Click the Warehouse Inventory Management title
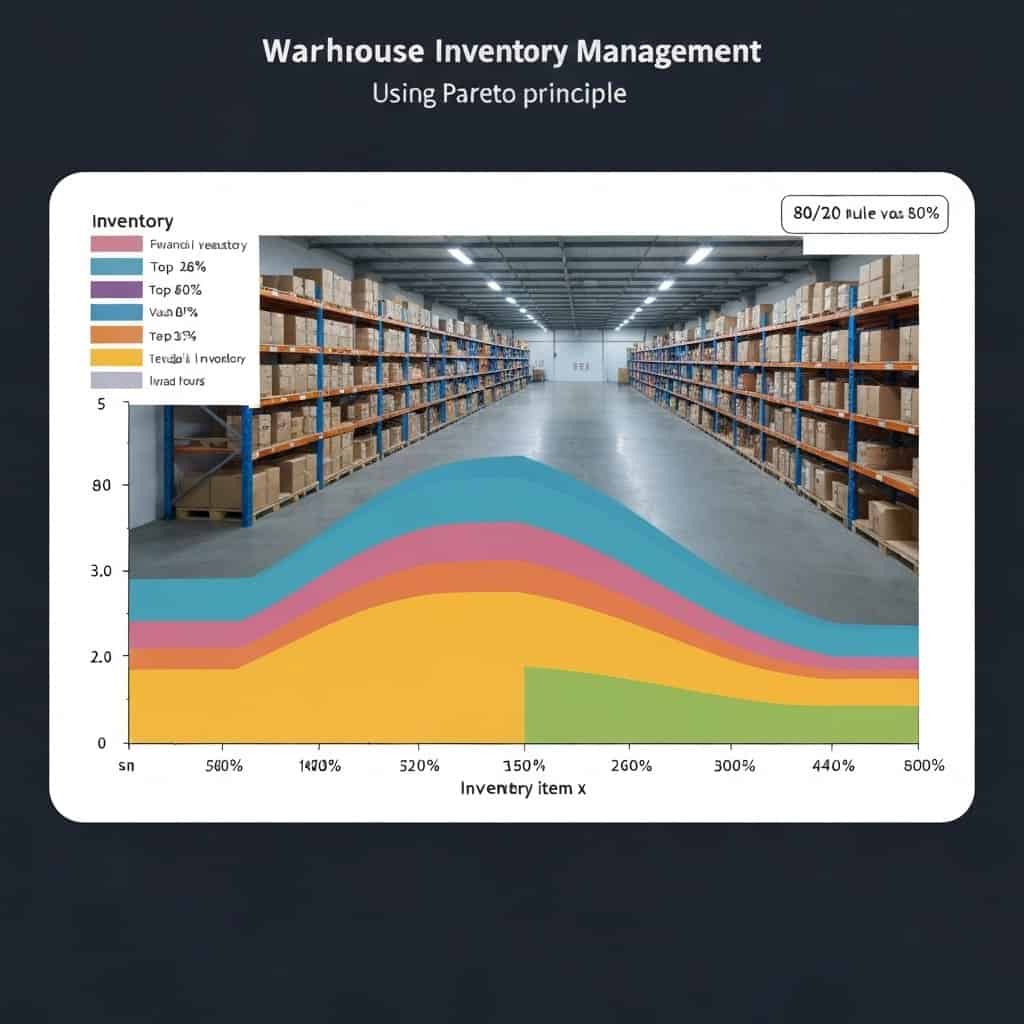 coord(511,51)
